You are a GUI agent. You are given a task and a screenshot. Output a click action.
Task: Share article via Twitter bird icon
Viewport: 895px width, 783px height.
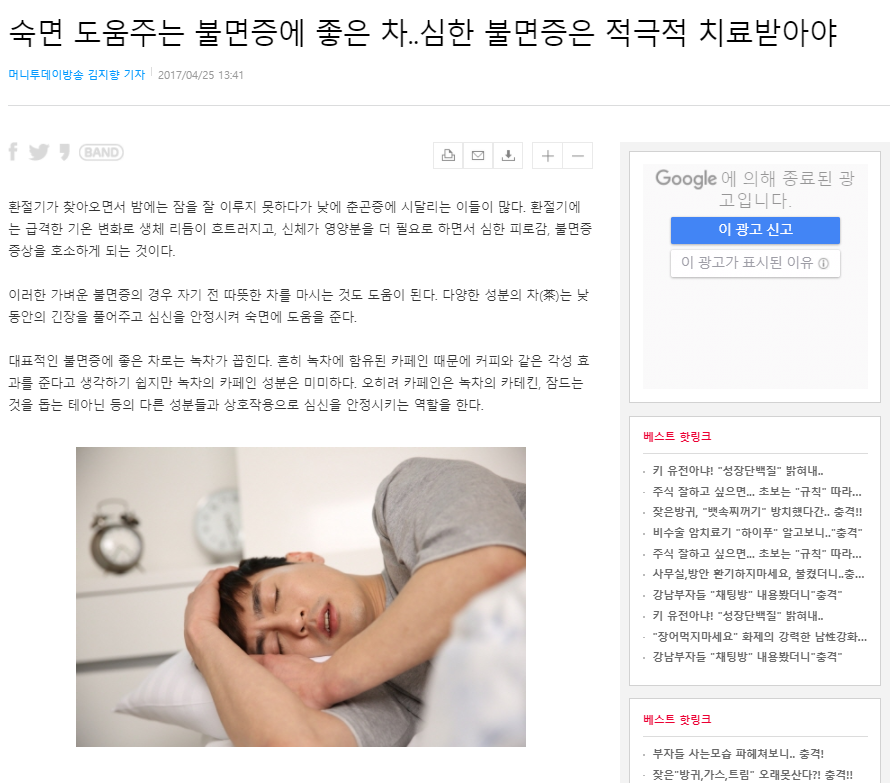coord(39,152)
